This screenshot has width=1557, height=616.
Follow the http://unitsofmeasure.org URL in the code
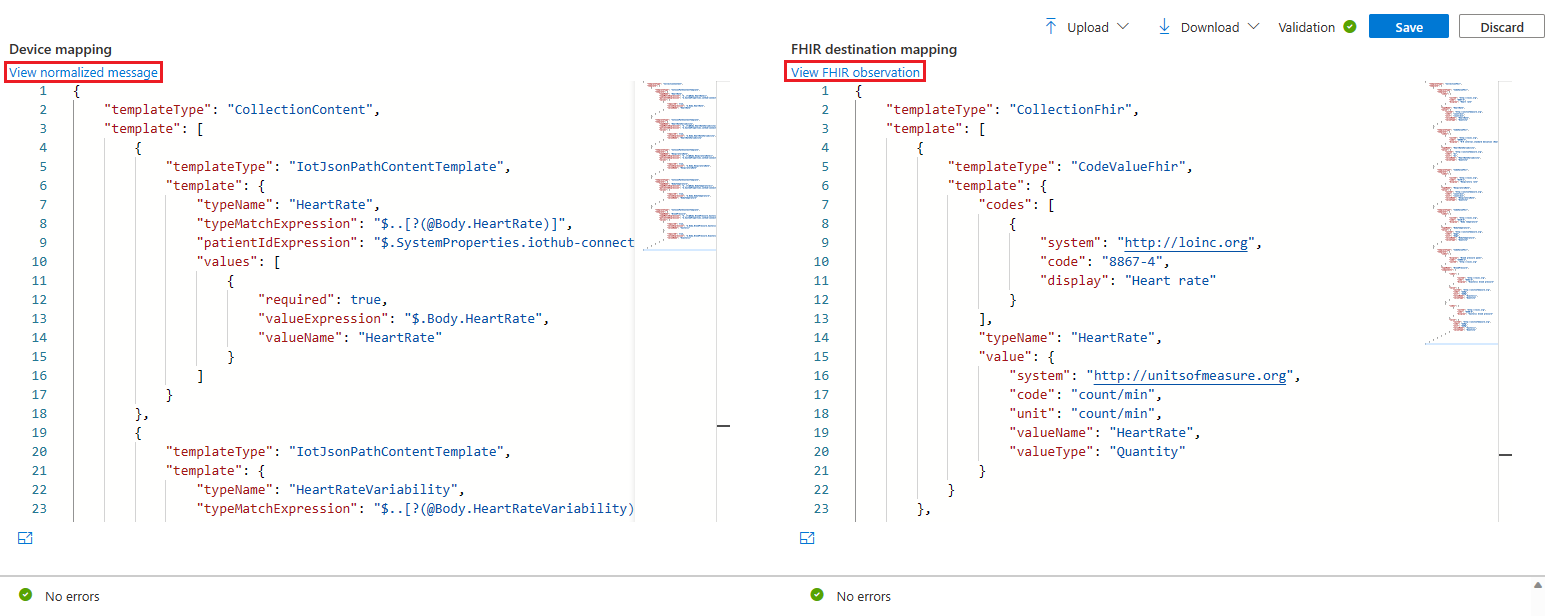1190,376
